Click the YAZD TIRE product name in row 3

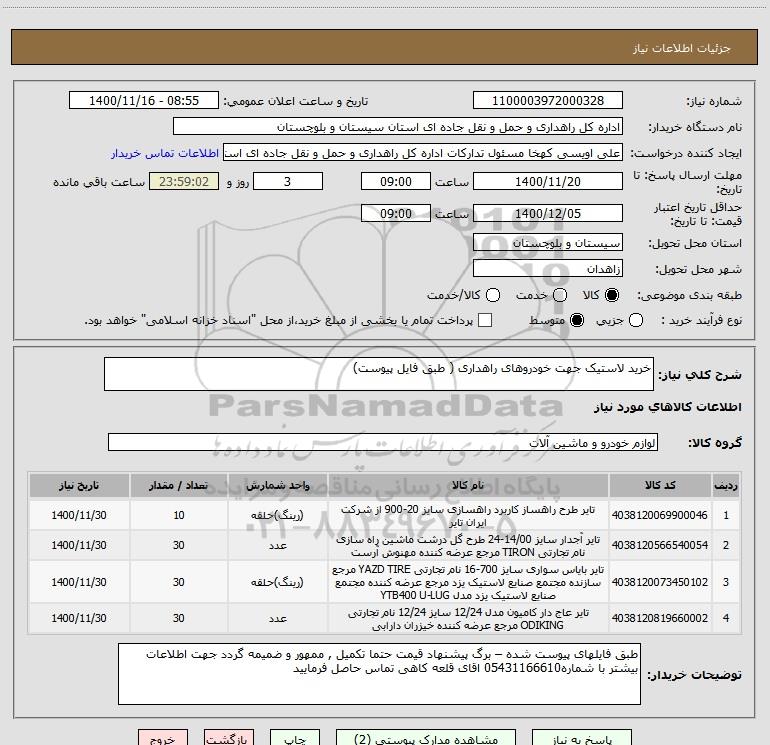(x=468, y=582)
